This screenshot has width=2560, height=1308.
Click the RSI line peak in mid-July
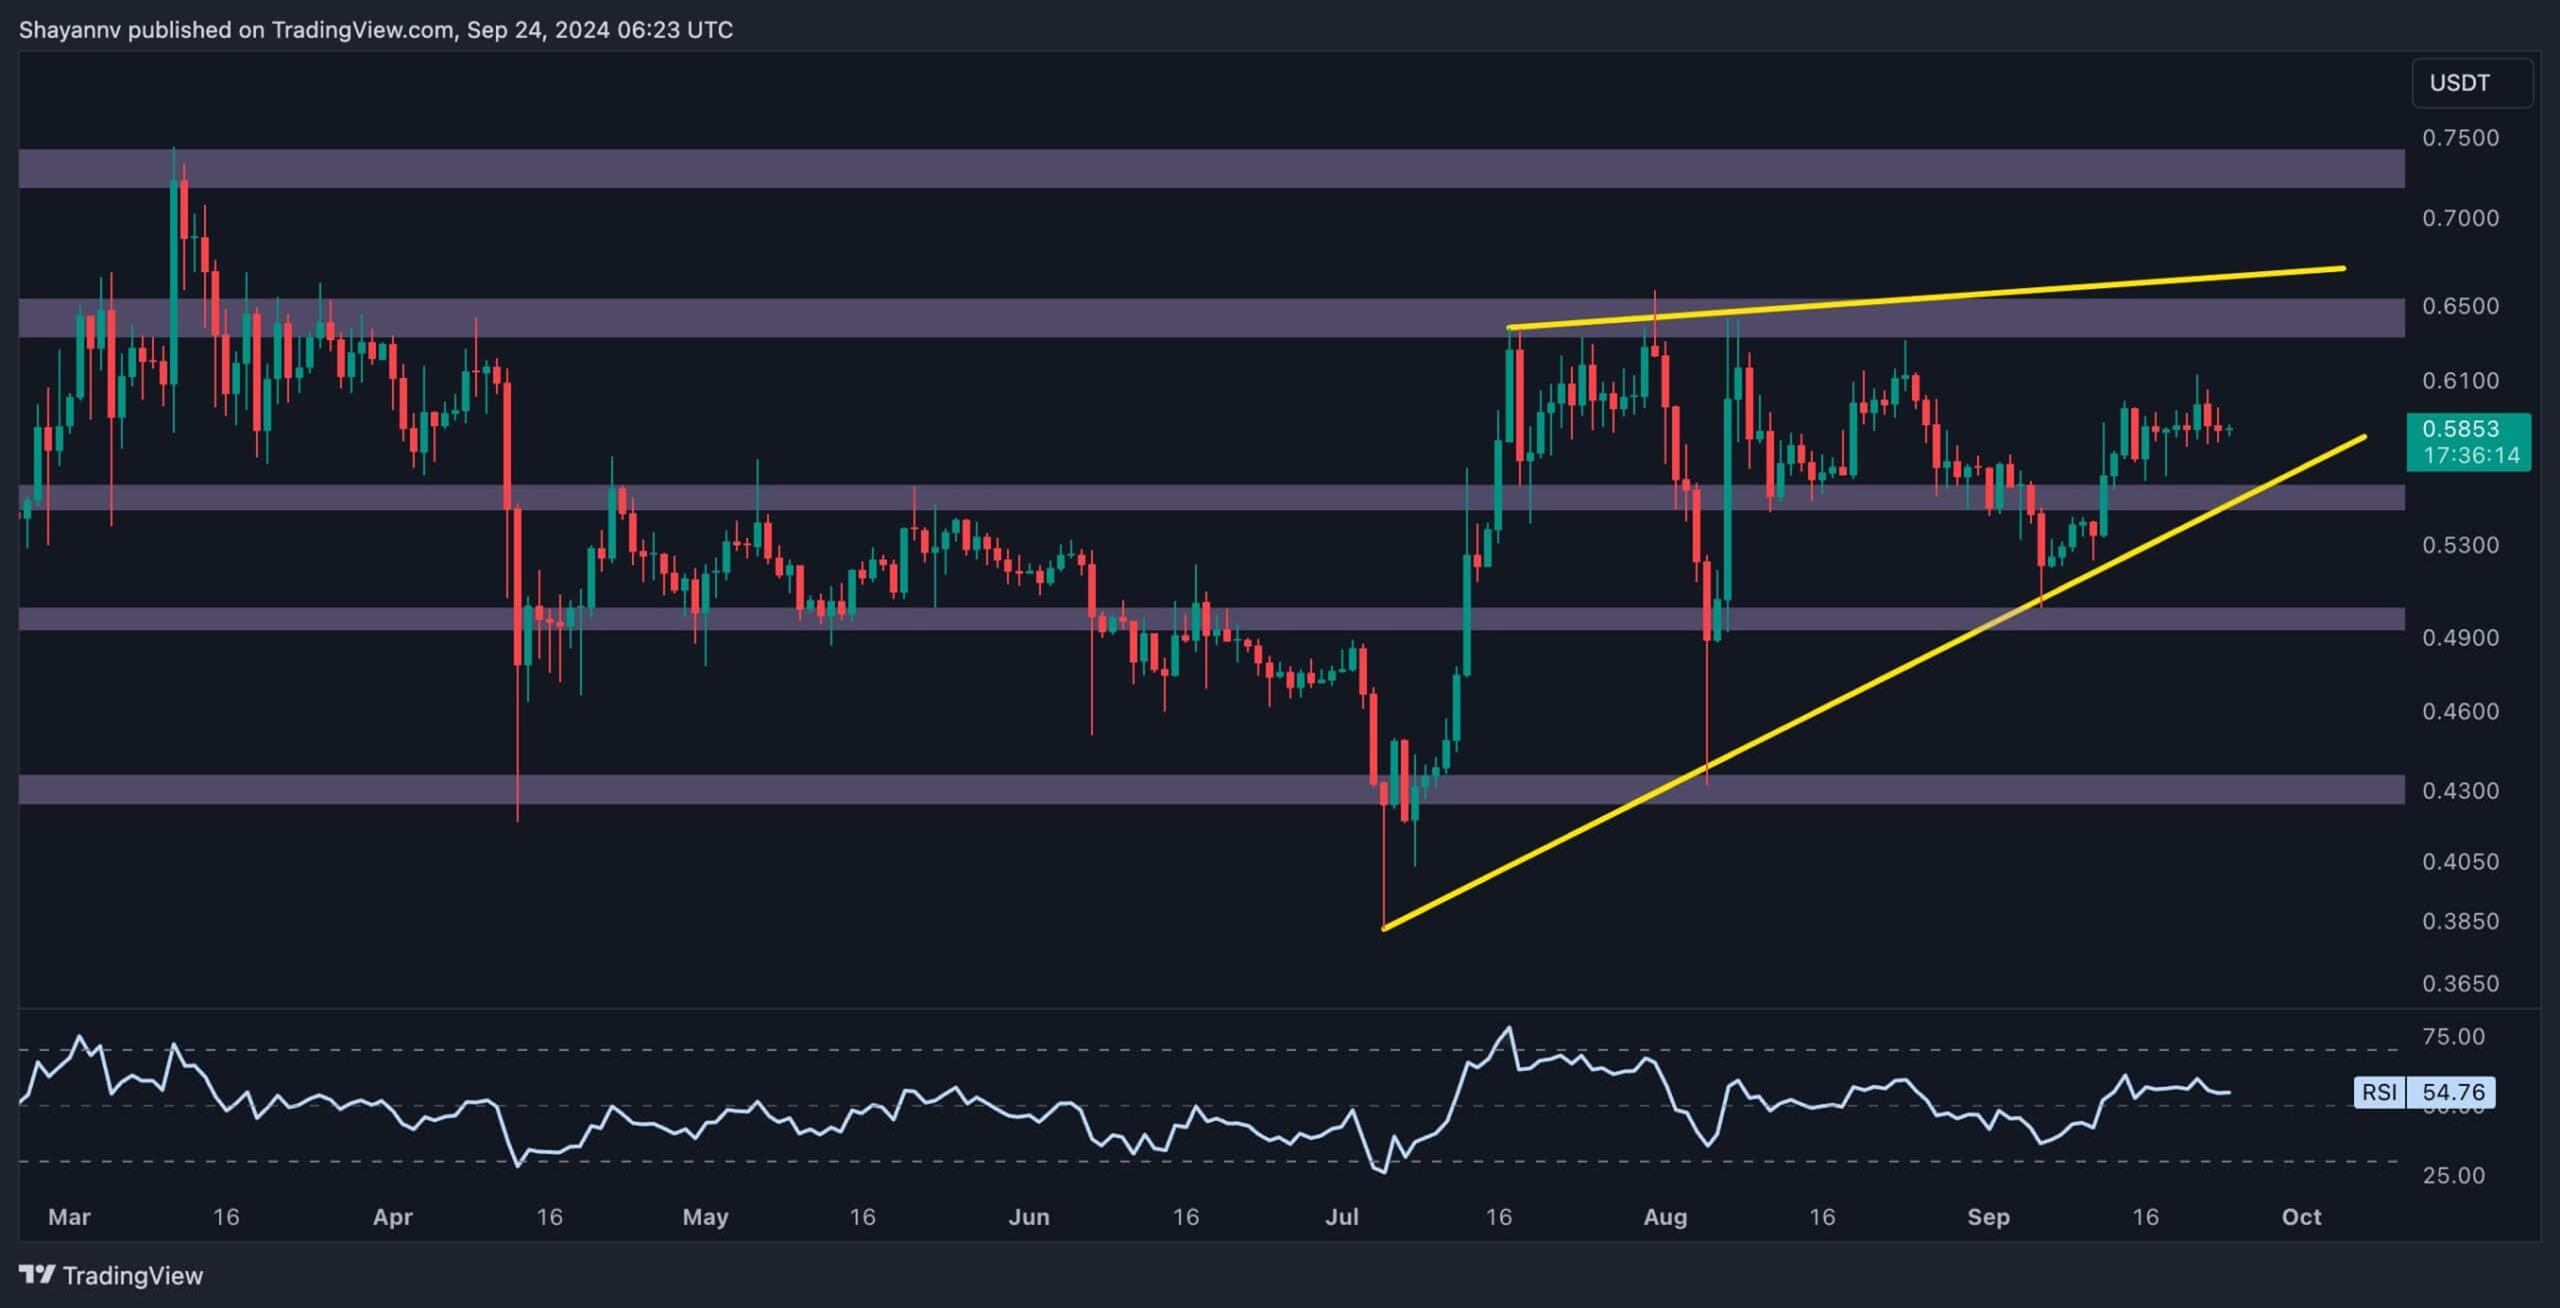tap(1509, 1028)
